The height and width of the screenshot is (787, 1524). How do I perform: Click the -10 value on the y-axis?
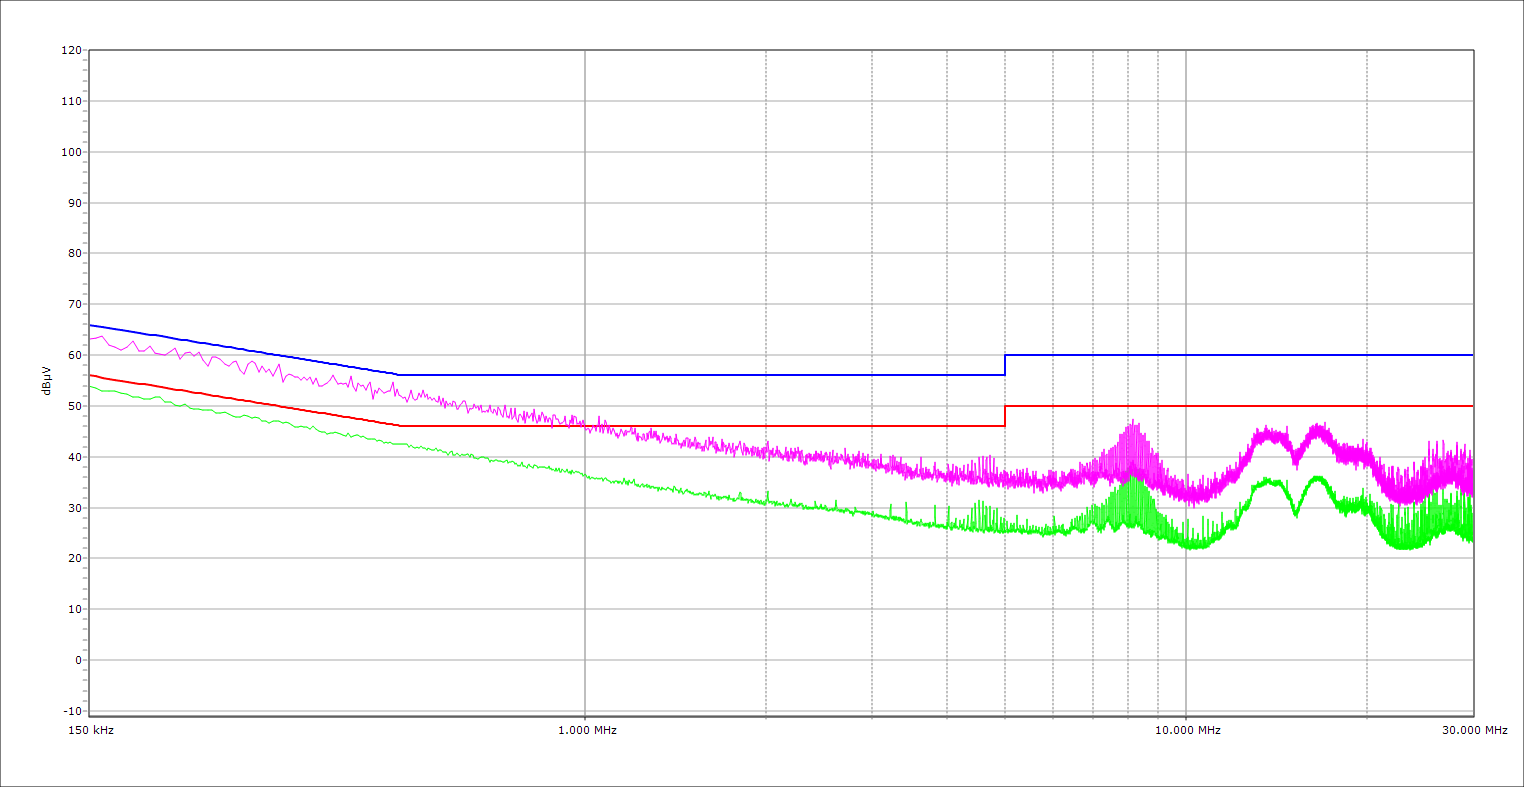coord(71,711)
